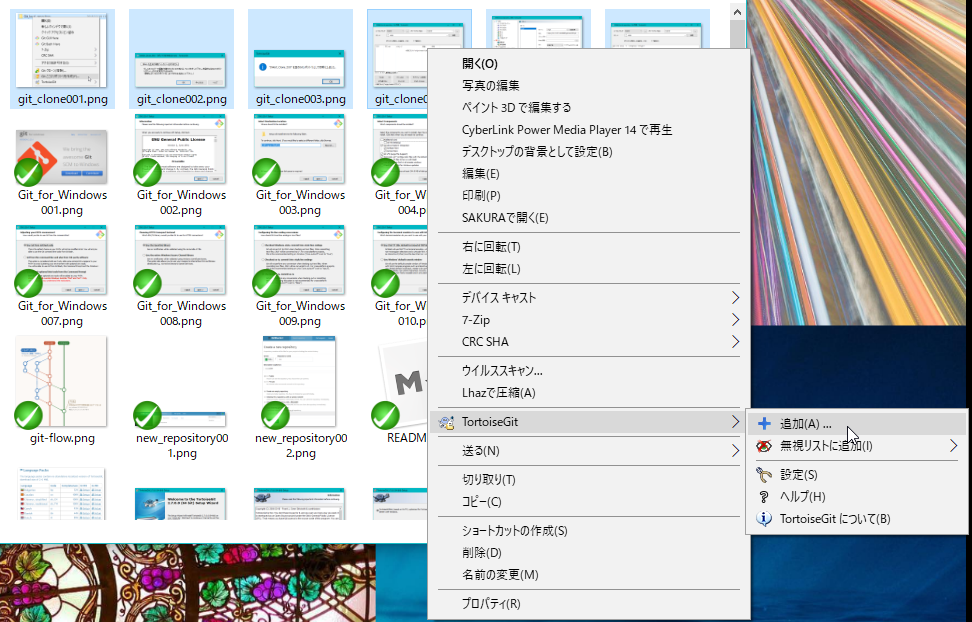The image size is (972, 622).
Task: Click the info icon beside TortoiseGit について(B)
Action: (x=765, y=519)
